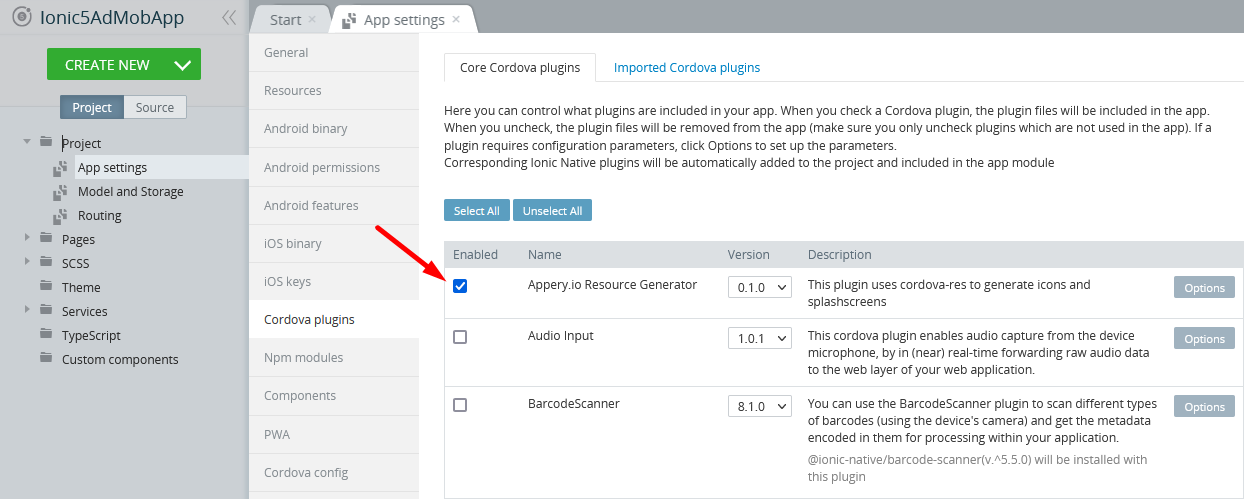Uncheck Appery.io Resource Generator plugin
Image resolution: width=1244 pixels, height=499 pixels.
(x=460, y=286)
